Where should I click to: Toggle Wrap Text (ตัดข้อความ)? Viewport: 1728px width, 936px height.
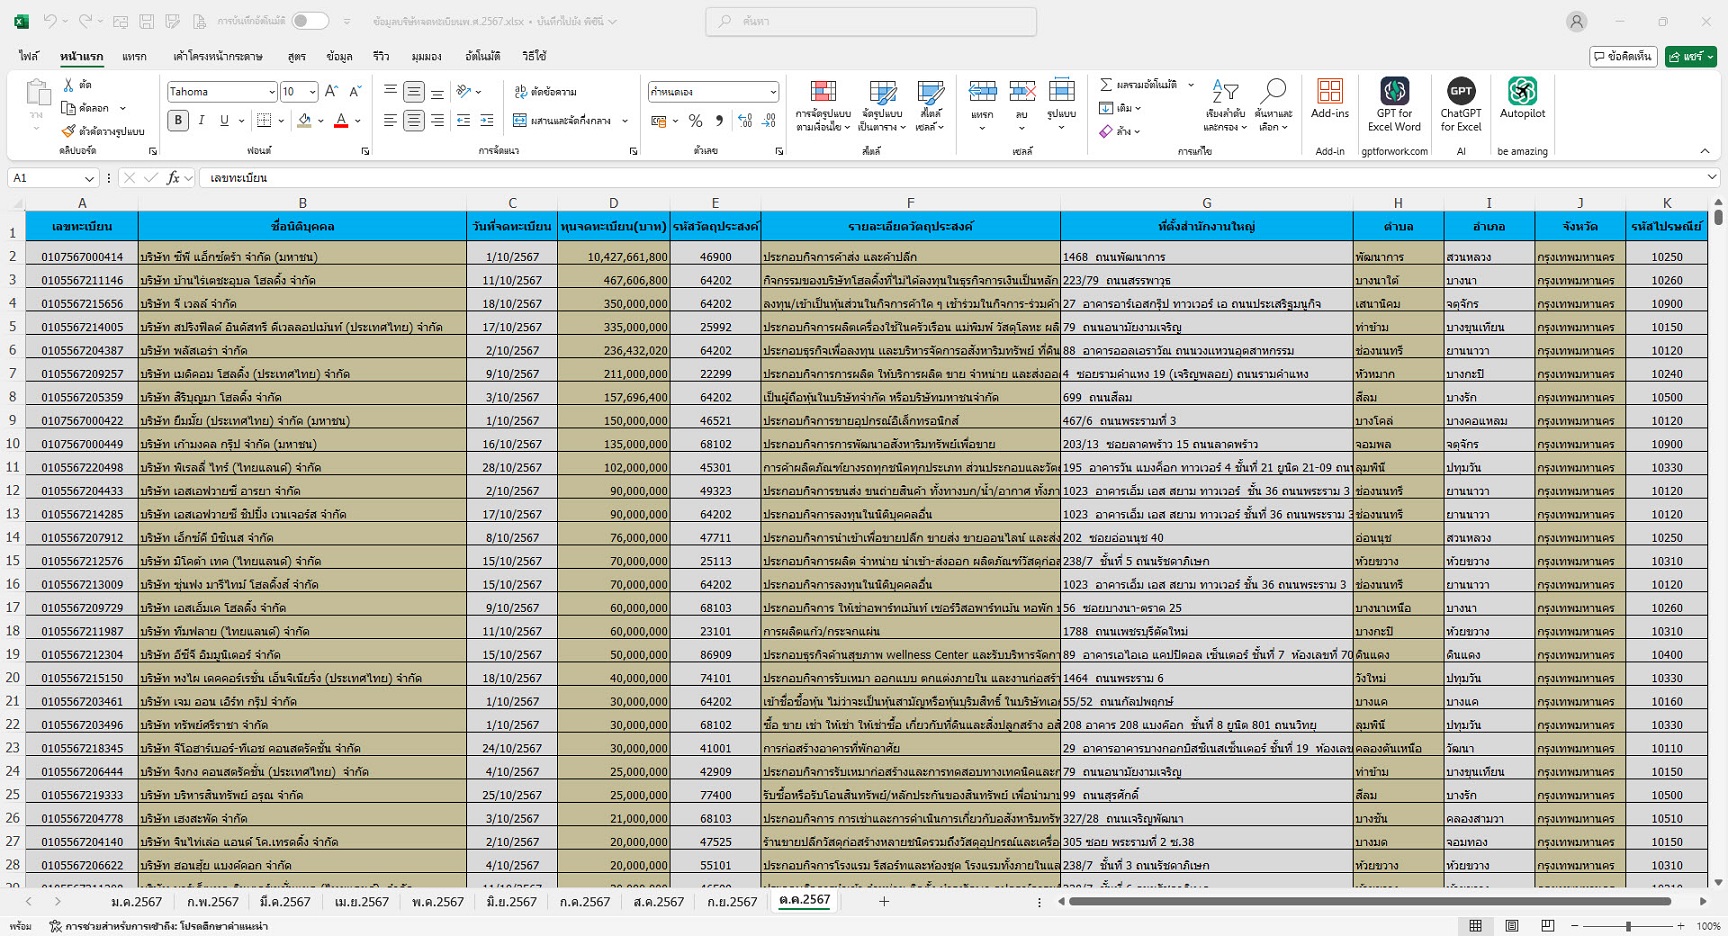tap(545, 92)
